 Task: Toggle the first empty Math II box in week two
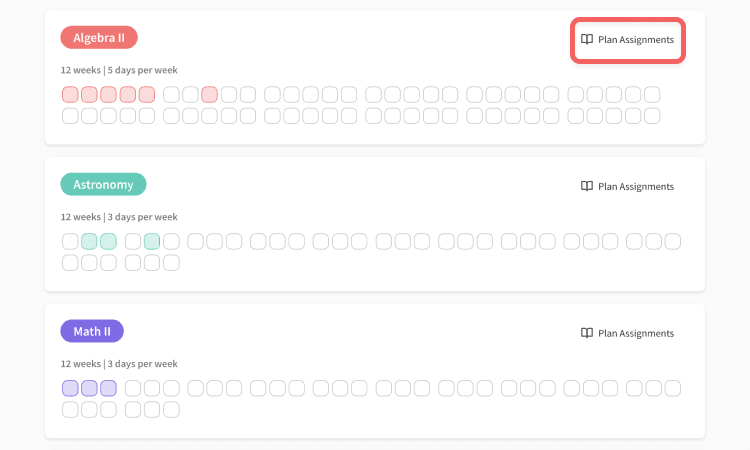coord(133,388)
